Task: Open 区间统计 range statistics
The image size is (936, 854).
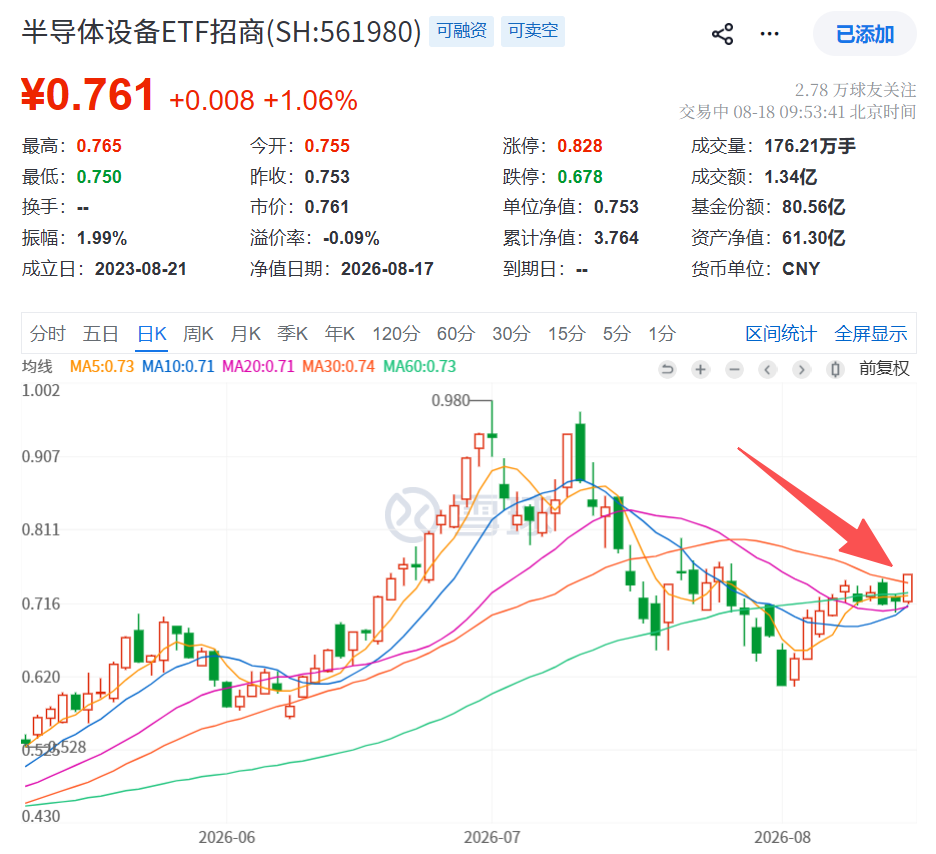Action: tap(781, 334)
